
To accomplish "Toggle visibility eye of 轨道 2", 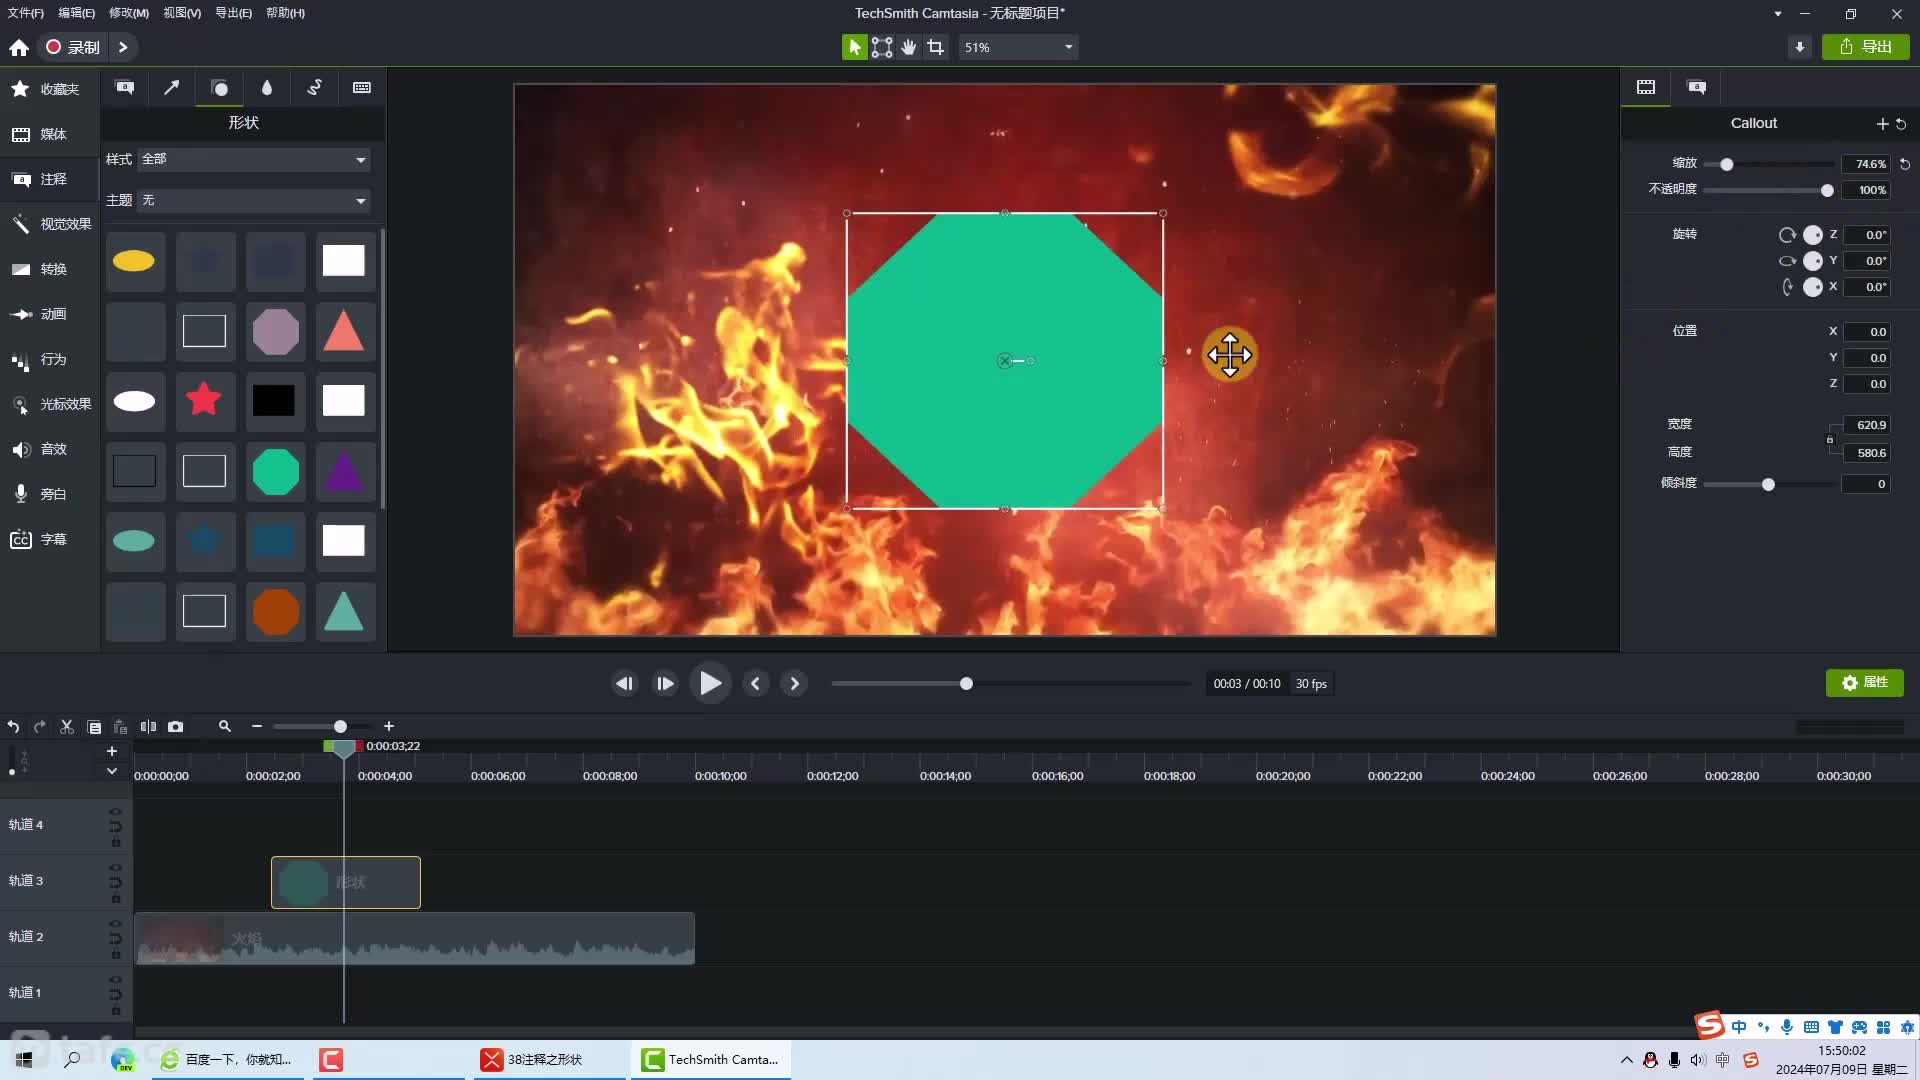I will click(115, 923).
